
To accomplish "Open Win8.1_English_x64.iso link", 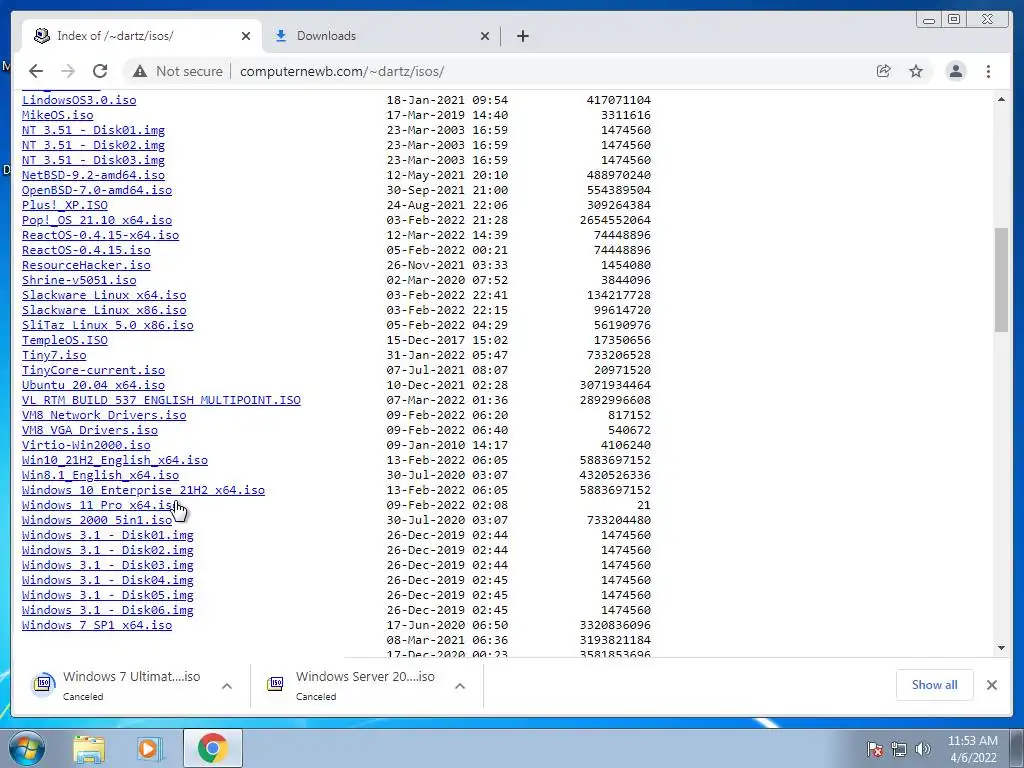I will (x=101, y=475).
